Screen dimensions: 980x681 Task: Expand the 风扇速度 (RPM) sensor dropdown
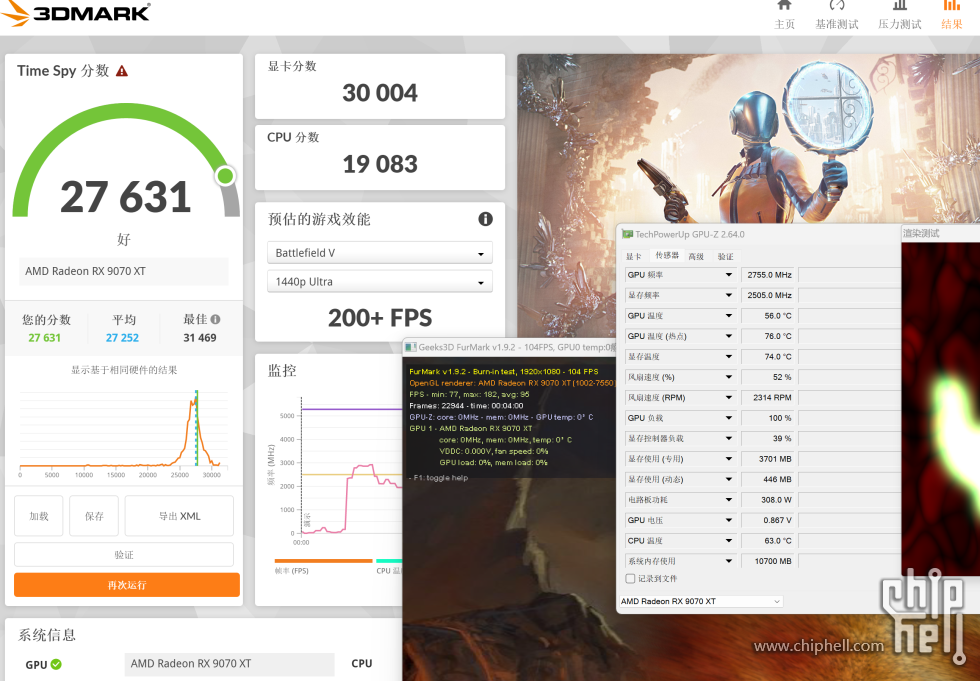coord(728,397)
